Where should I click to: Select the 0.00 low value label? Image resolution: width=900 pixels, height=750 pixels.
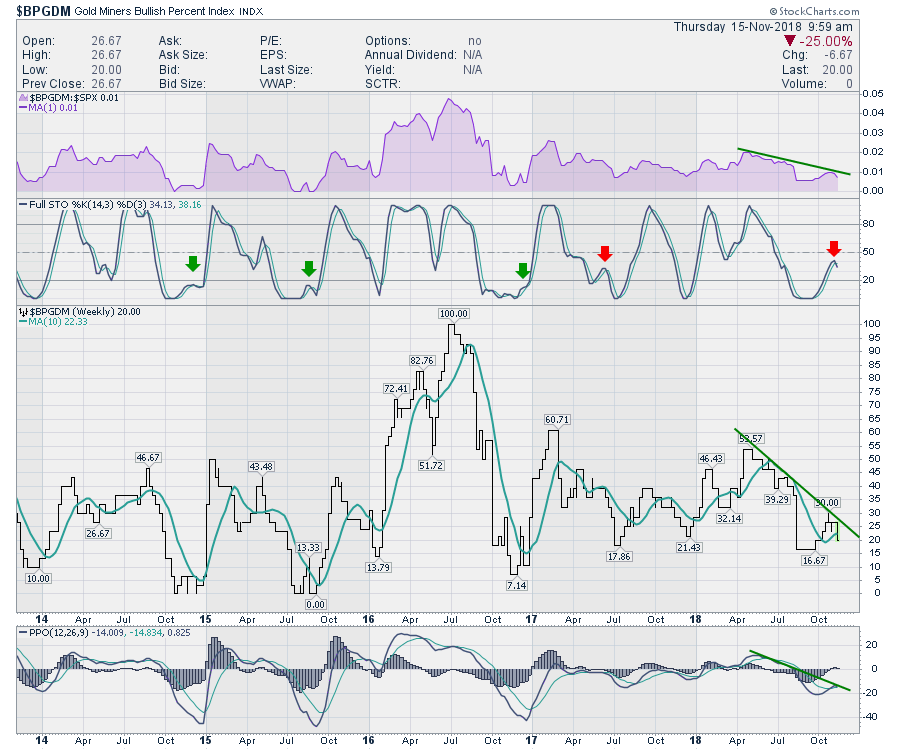316,604
